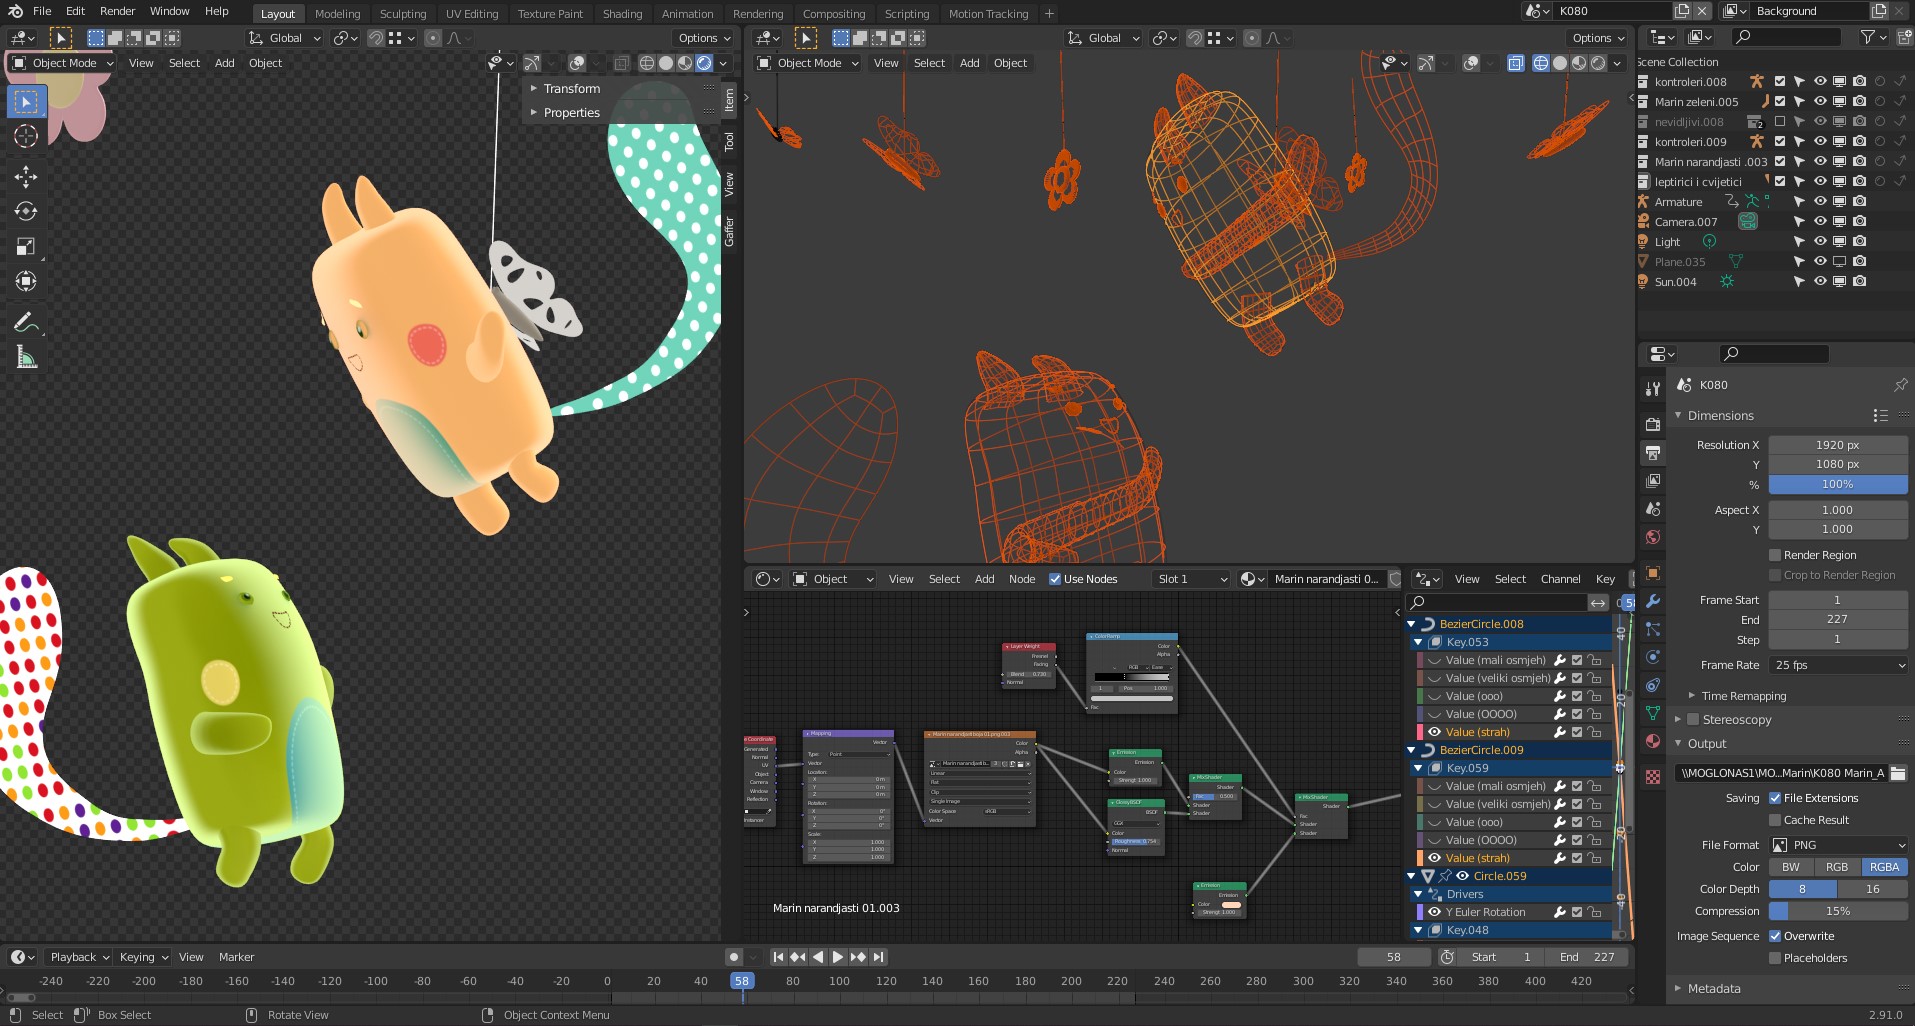The width and height of the screenshot is (1915, 1026).
Task: Choose the combined Transform tool
Action: pyautogui.click(x=26, y=282)
